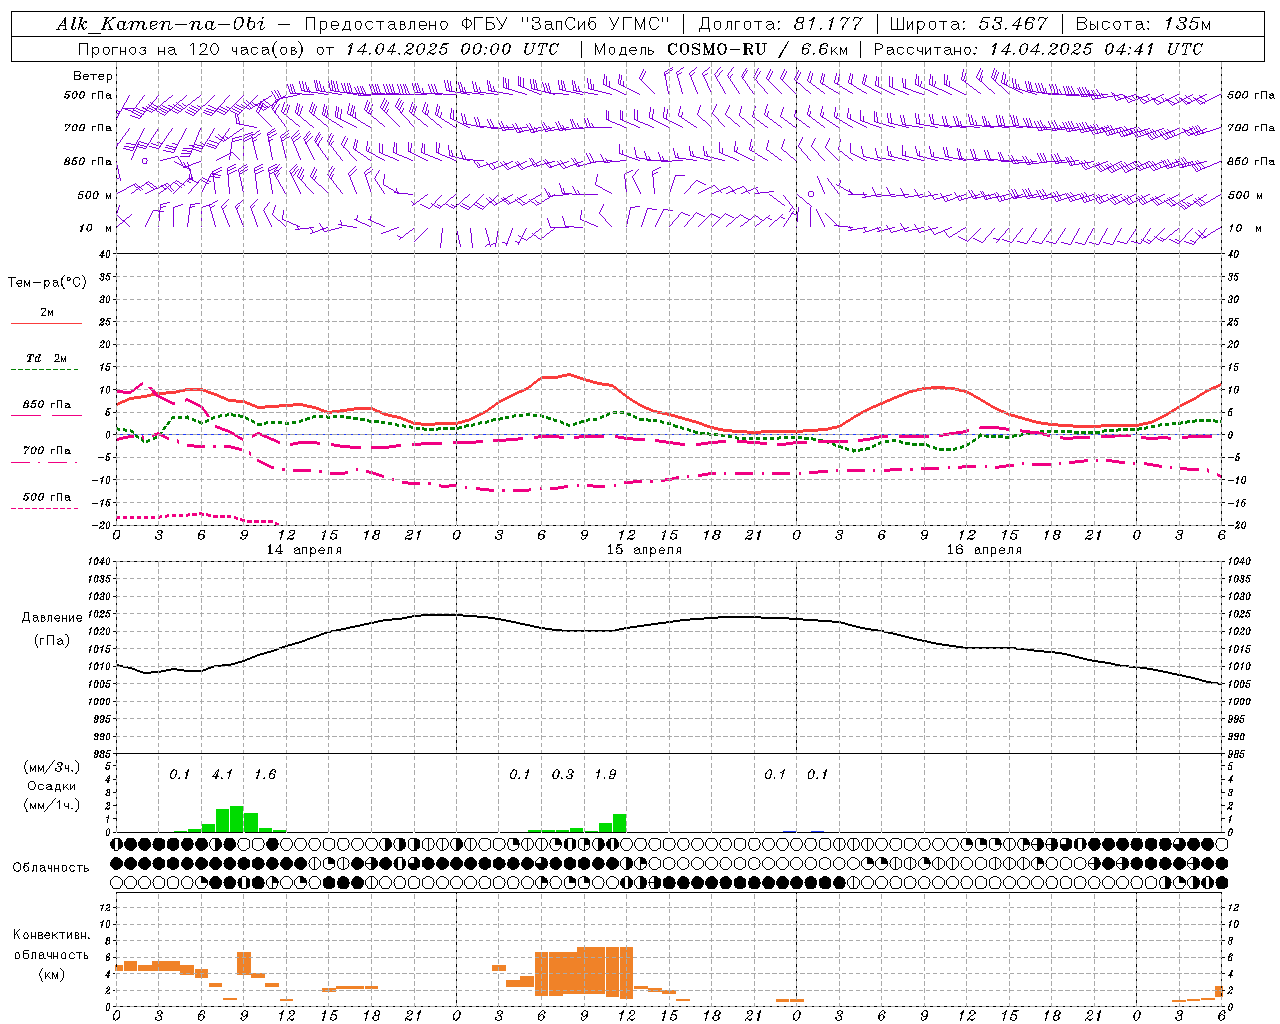Screen dimensions: 1280x1024
Task: Click the forecast text Прогноз на 120 часа(ов)
Action: point(193,49)
